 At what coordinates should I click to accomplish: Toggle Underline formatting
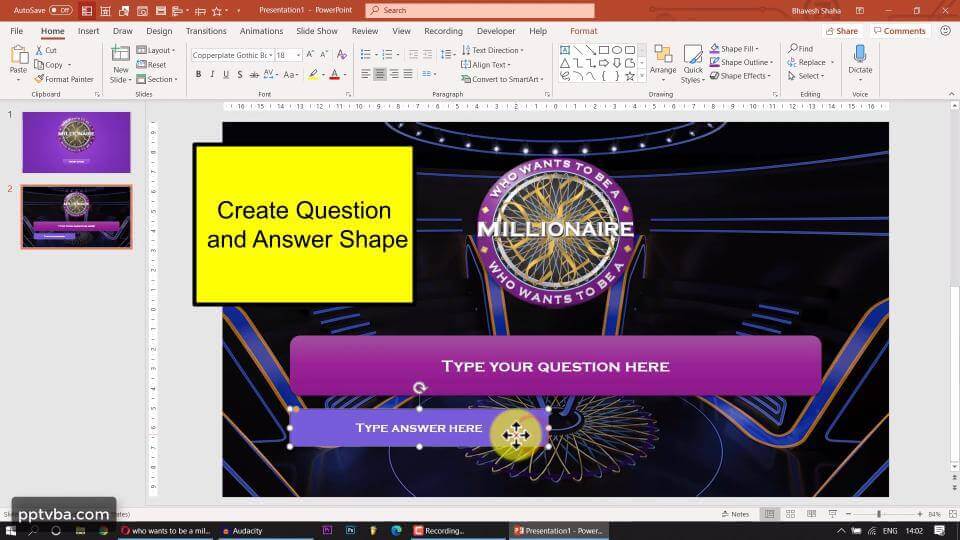click(x=226, y=74)
